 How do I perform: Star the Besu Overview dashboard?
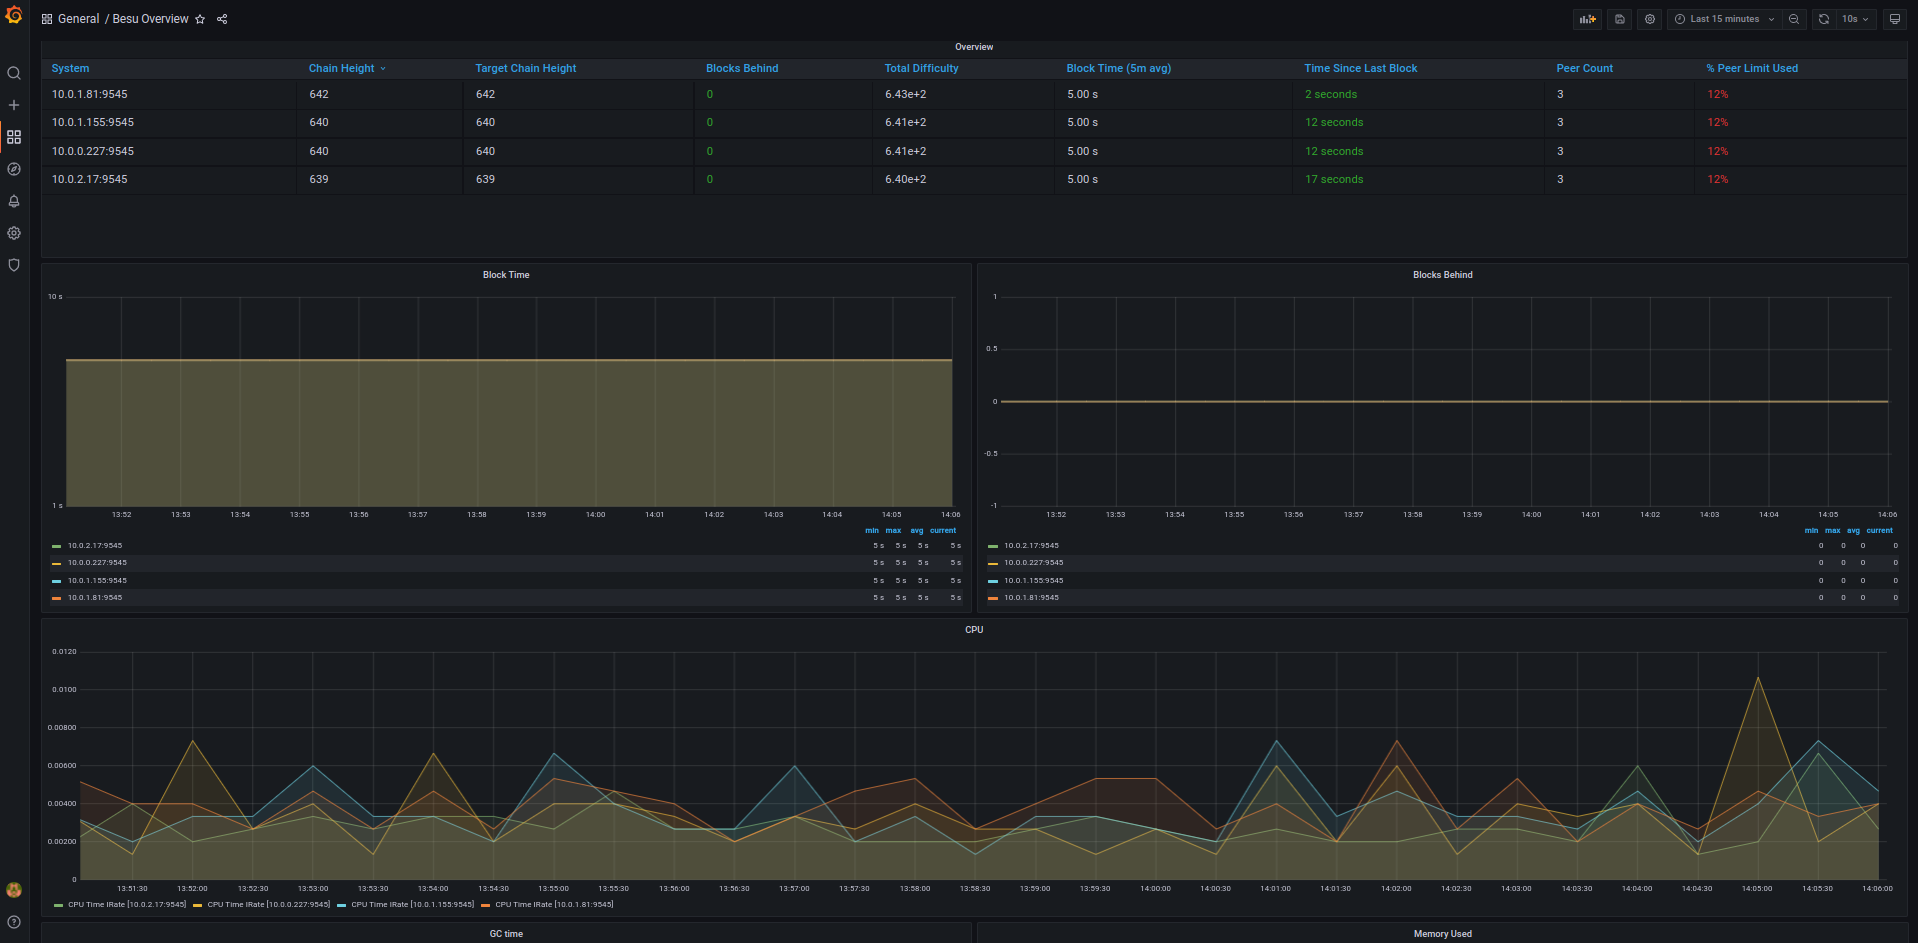200,19
